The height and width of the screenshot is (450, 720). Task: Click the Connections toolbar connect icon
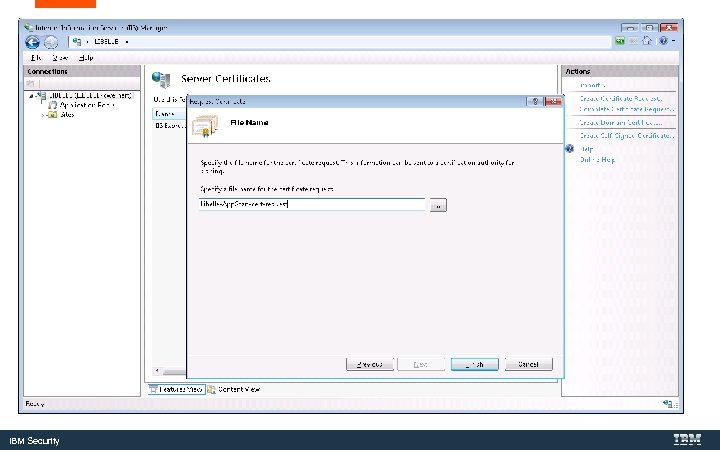click(30, 84)
